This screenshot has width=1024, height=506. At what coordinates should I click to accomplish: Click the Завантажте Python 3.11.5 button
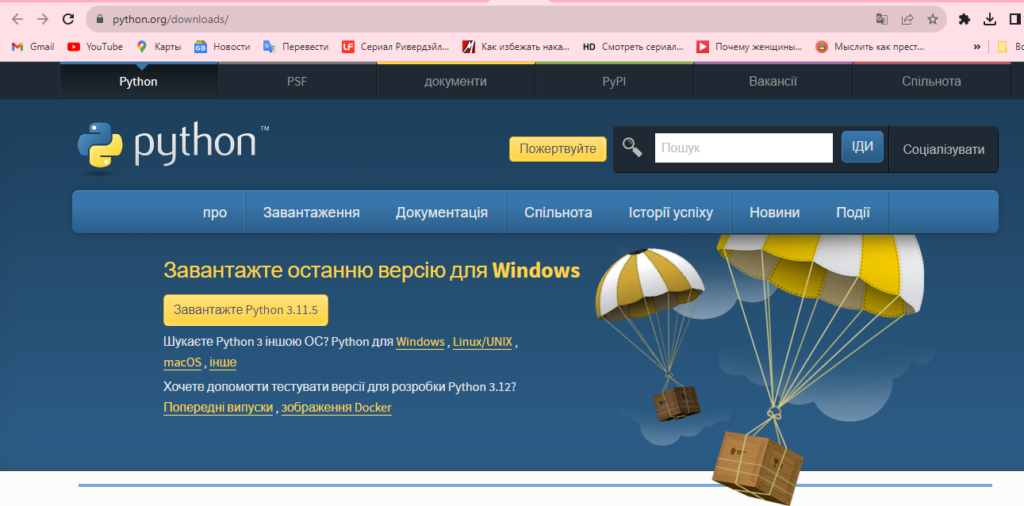[245, 310]
